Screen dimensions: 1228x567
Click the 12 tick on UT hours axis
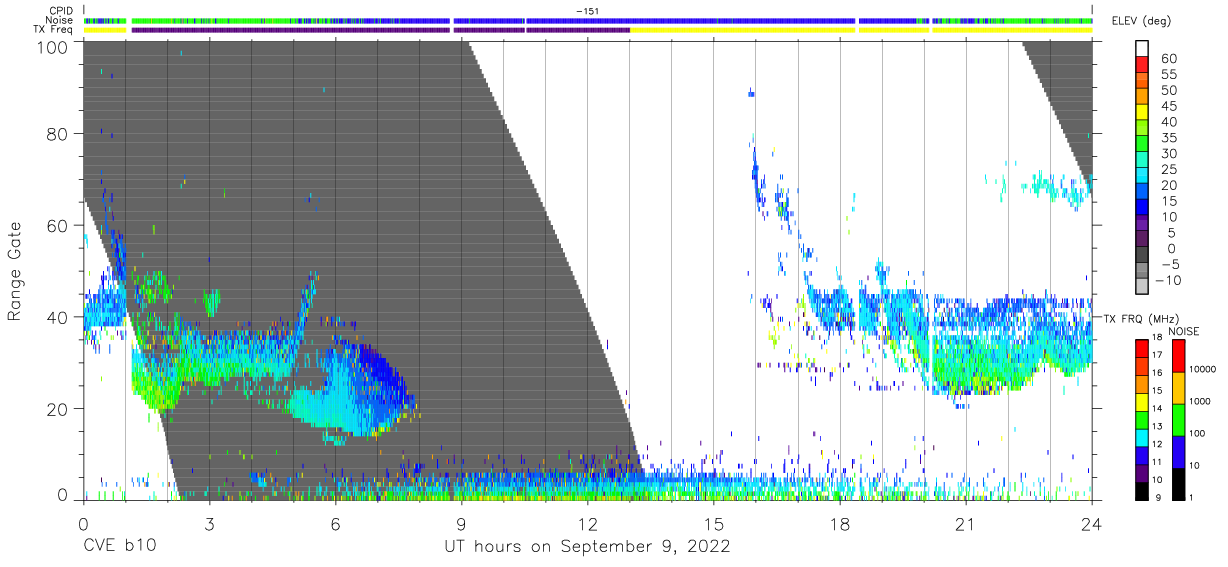(x=587, y=523)
